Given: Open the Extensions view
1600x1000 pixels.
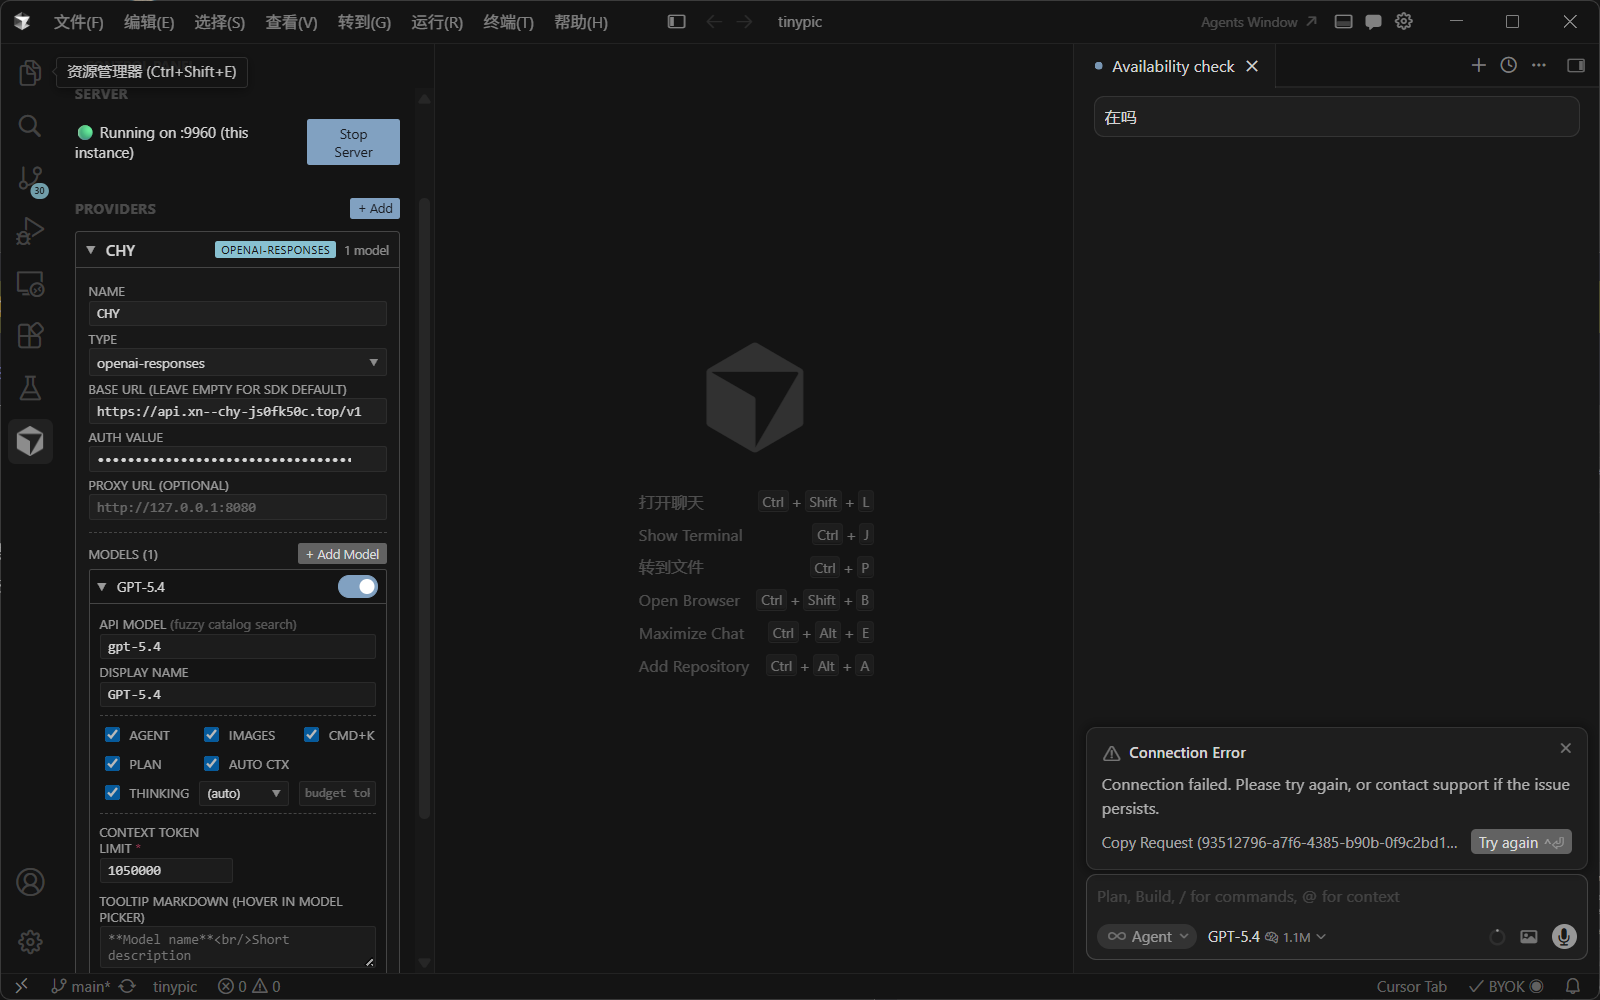Looking at the screenshot, I should (x=30, y=336).
